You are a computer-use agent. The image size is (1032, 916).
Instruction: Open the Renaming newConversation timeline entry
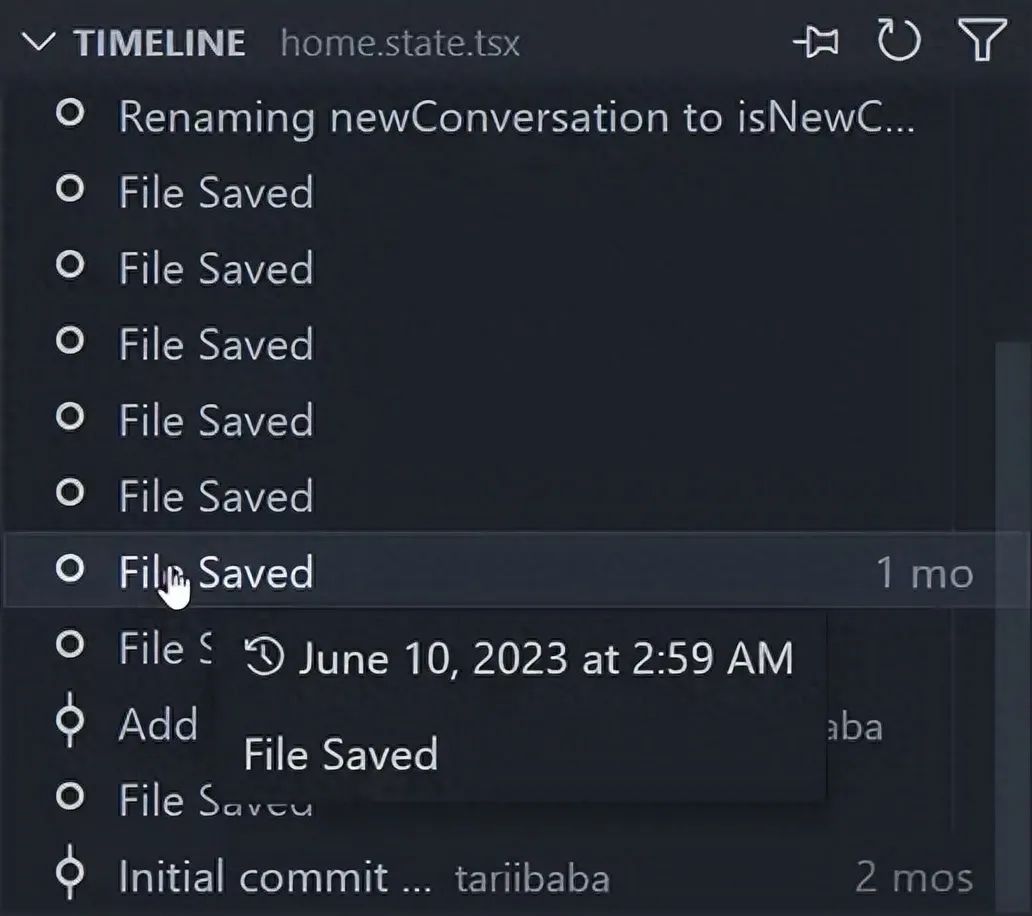click(515, 117)
